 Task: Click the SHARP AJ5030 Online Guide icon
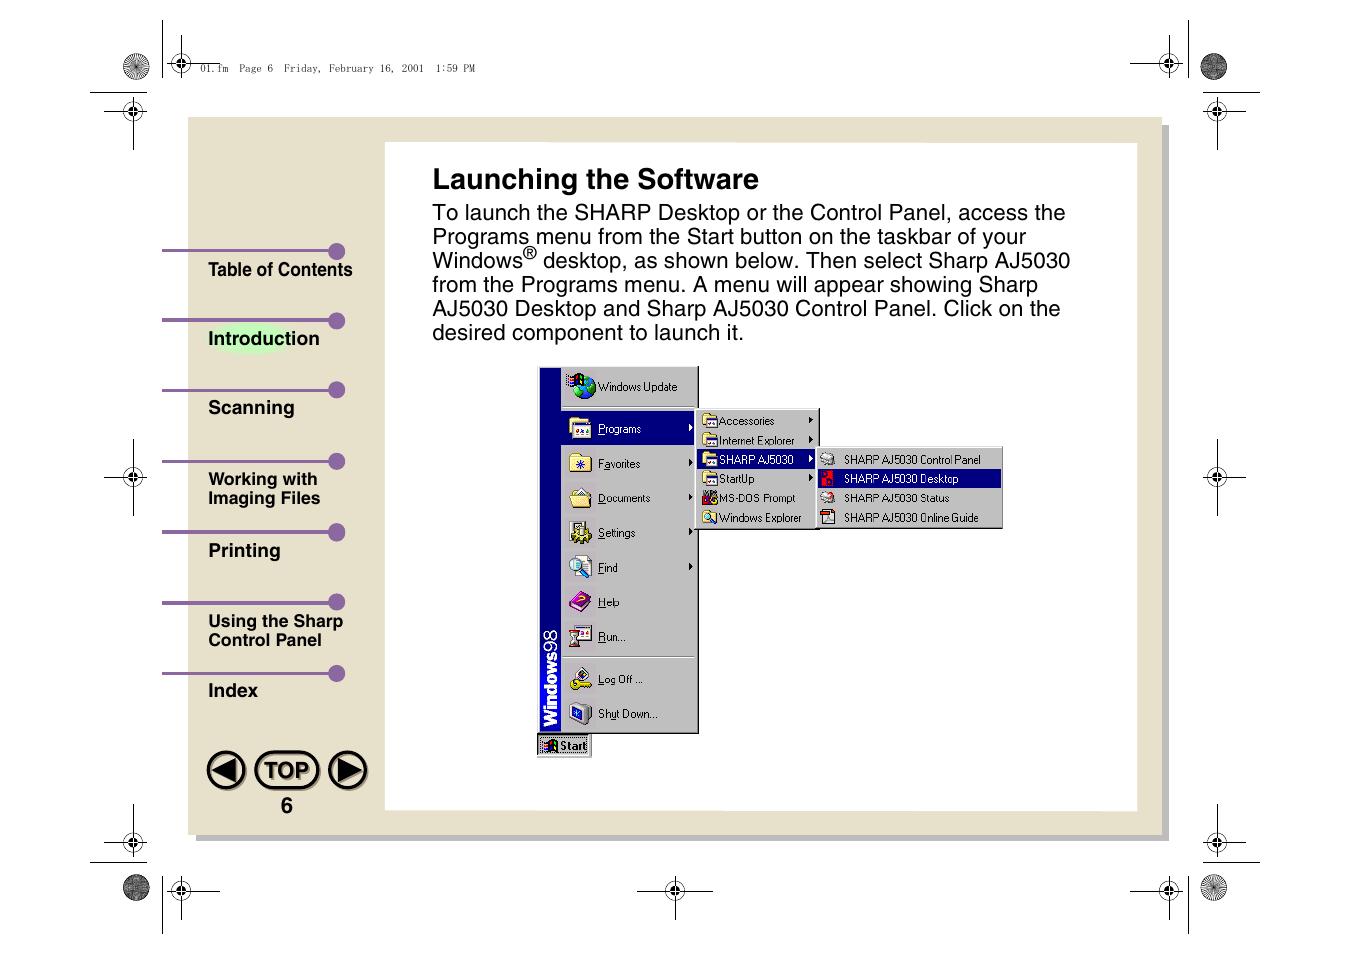coord(827,517)
